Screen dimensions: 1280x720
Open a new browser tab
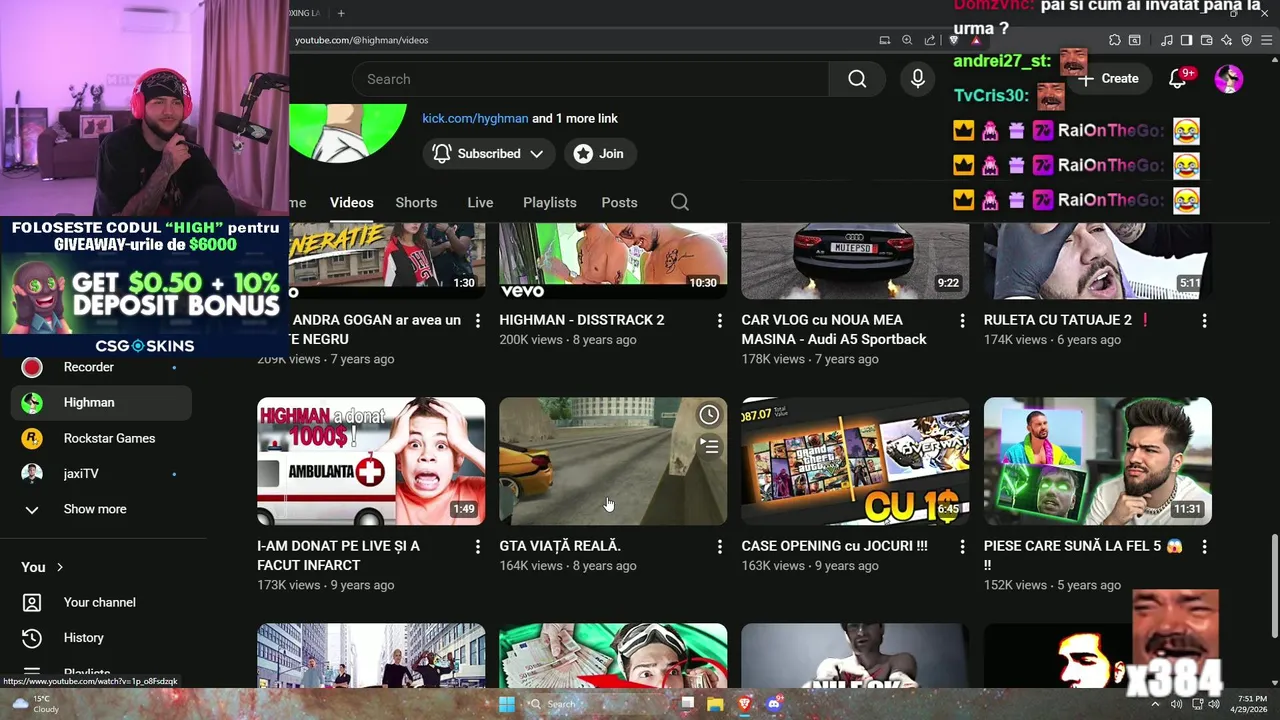[341, 13]
